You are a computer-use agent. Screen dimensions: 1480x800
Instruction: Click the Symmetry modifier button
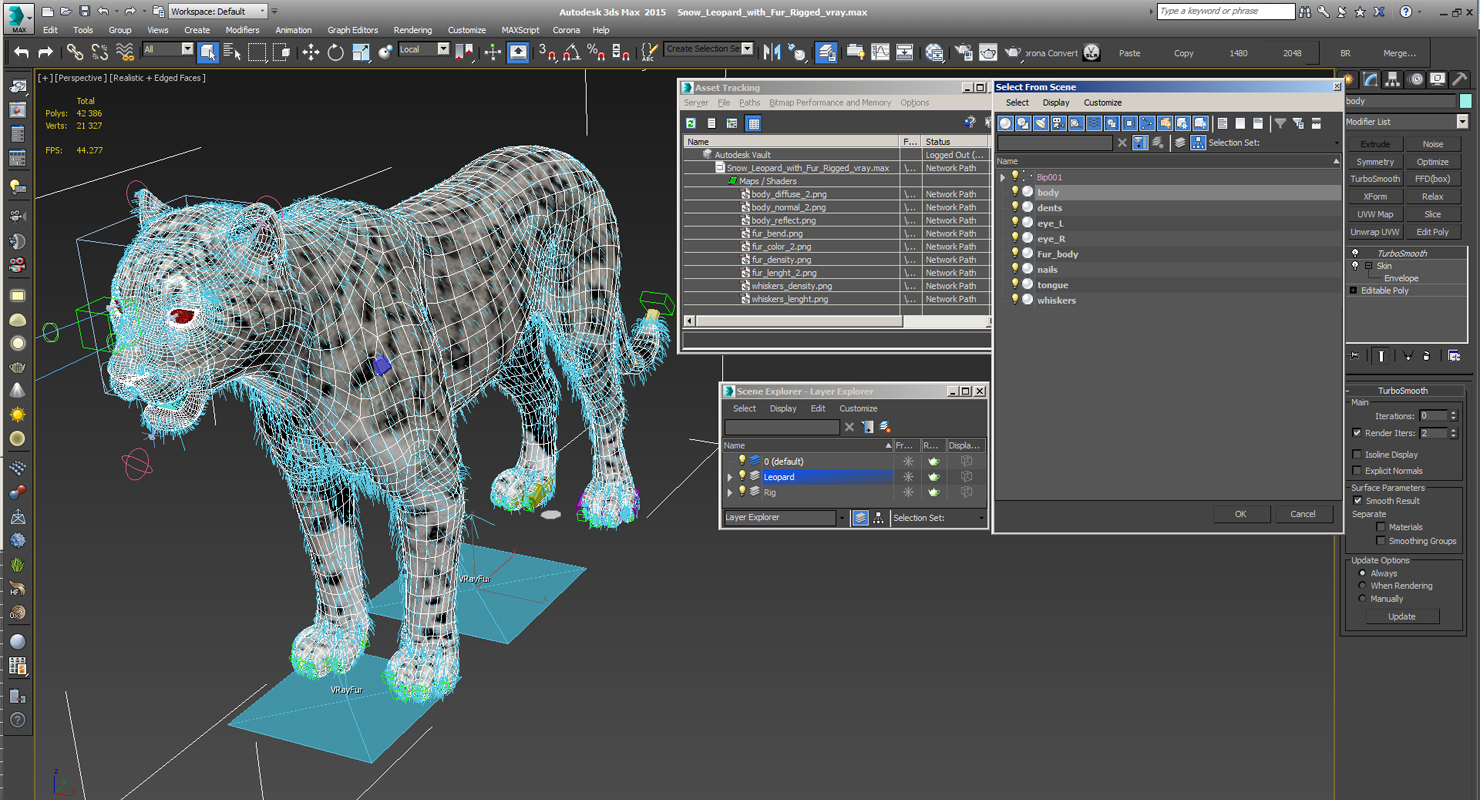[1375, 162]
